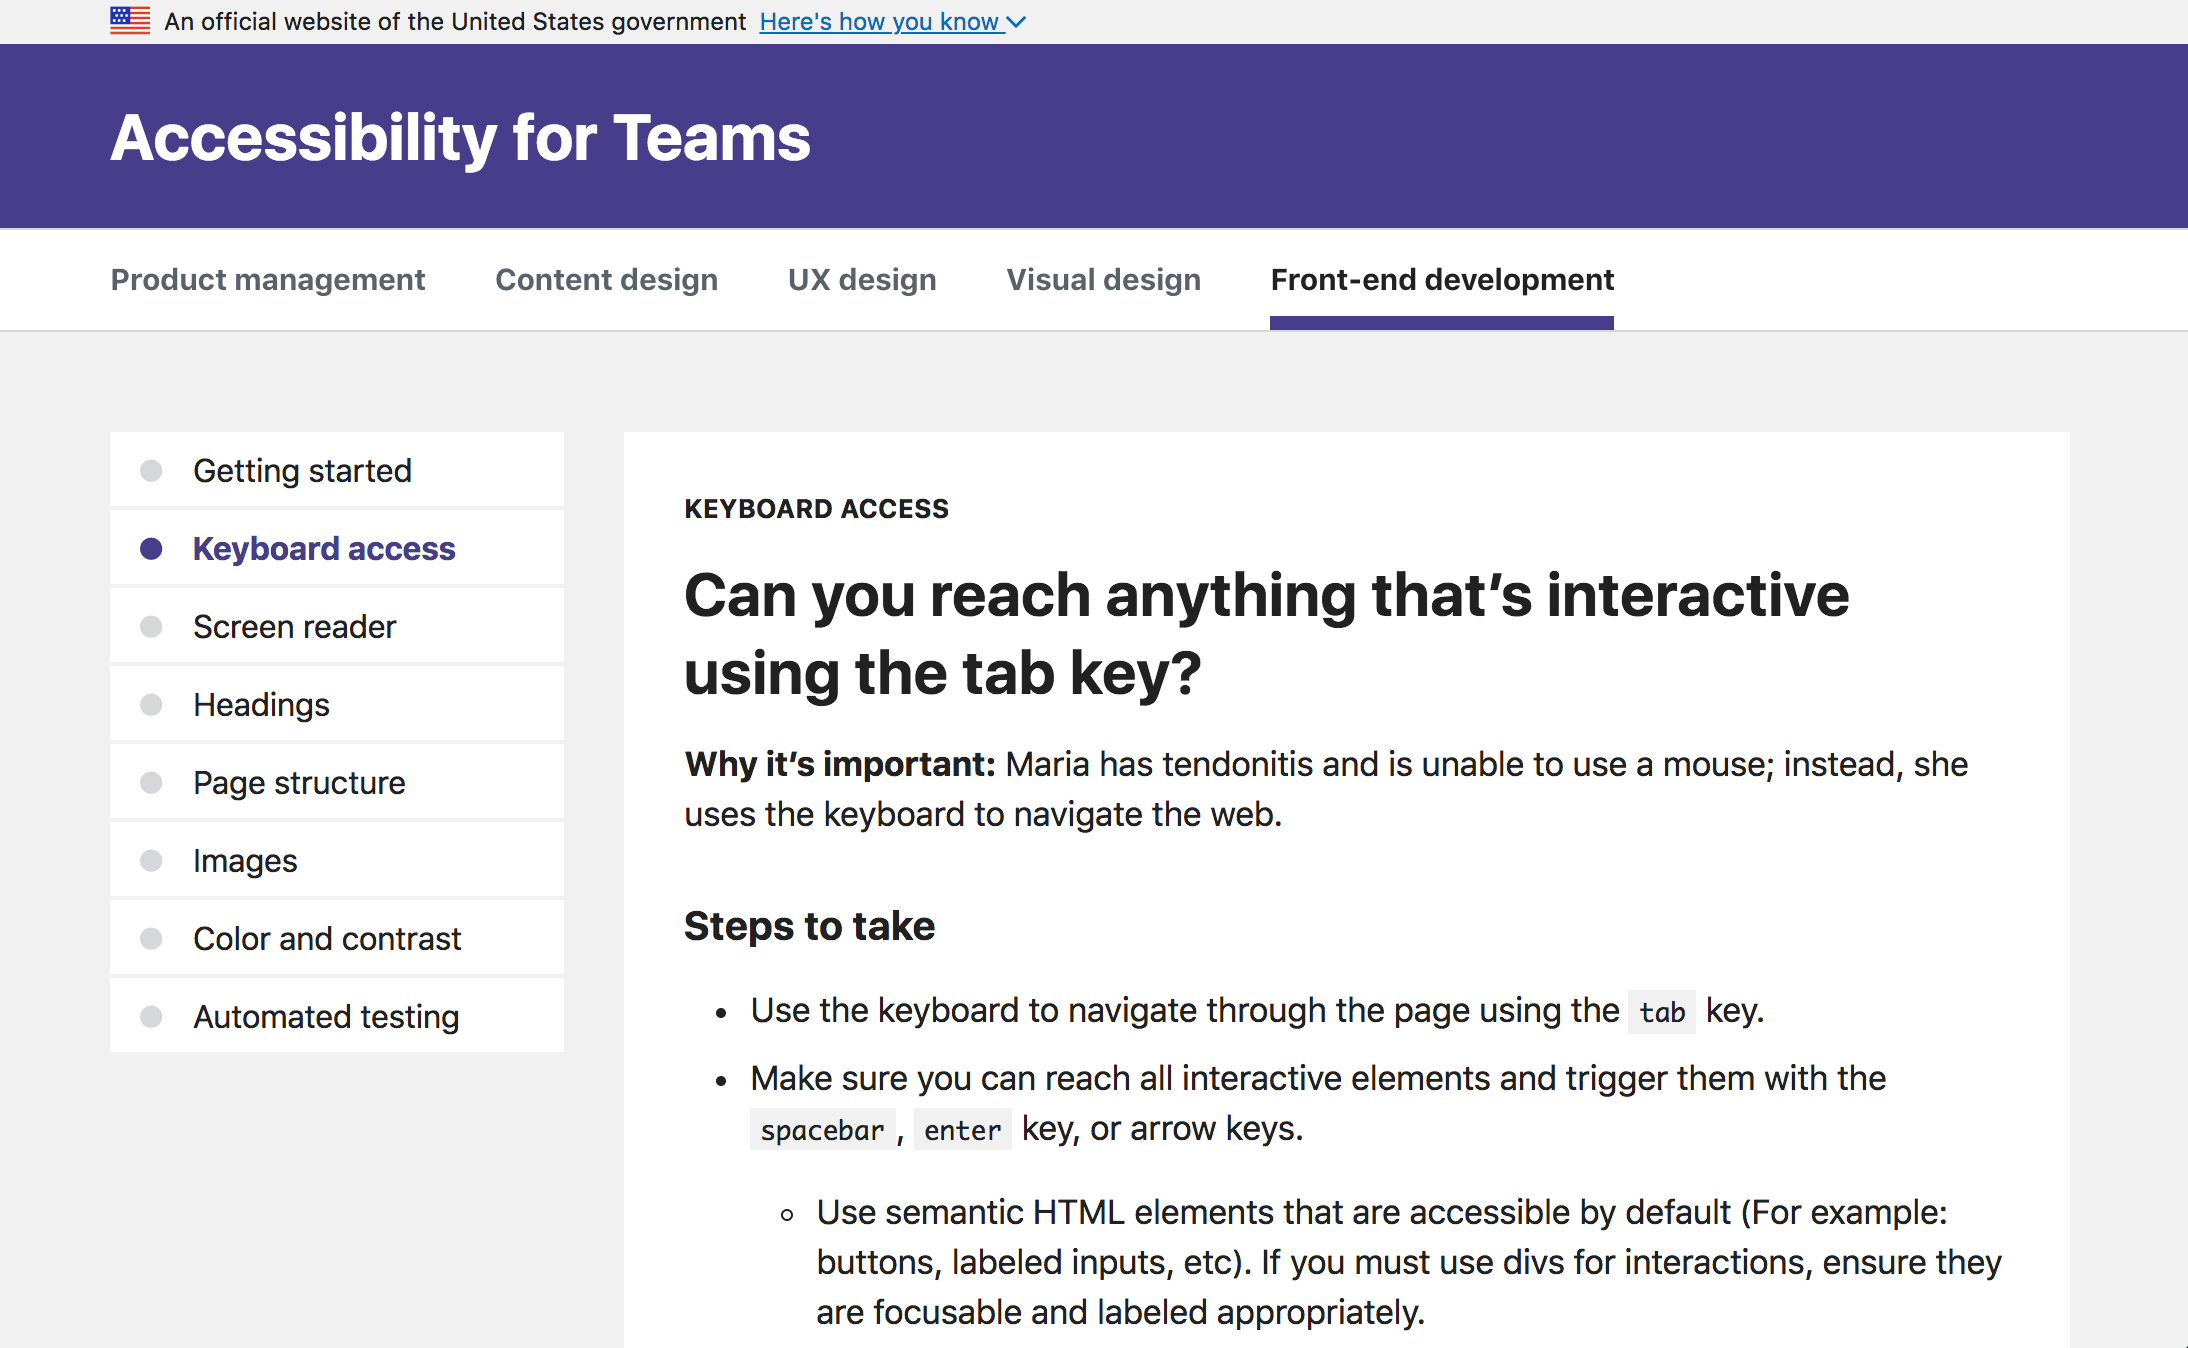Click the status circle beside Screen reader
Viewport: 2188px width, 1348px height.
152,626
